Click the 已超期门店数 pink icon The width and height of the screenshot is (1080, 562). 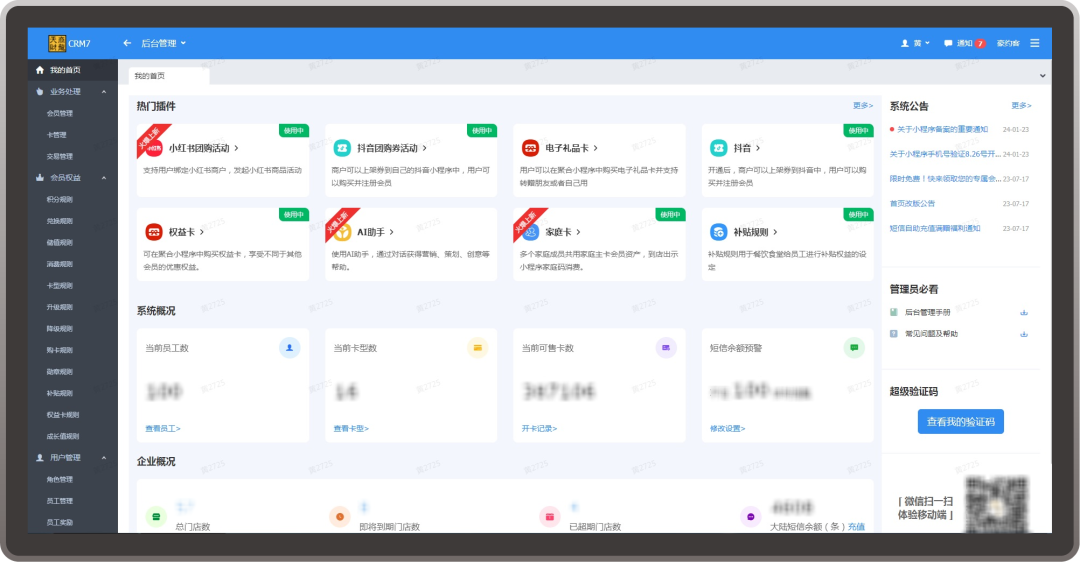click(550, 517)
